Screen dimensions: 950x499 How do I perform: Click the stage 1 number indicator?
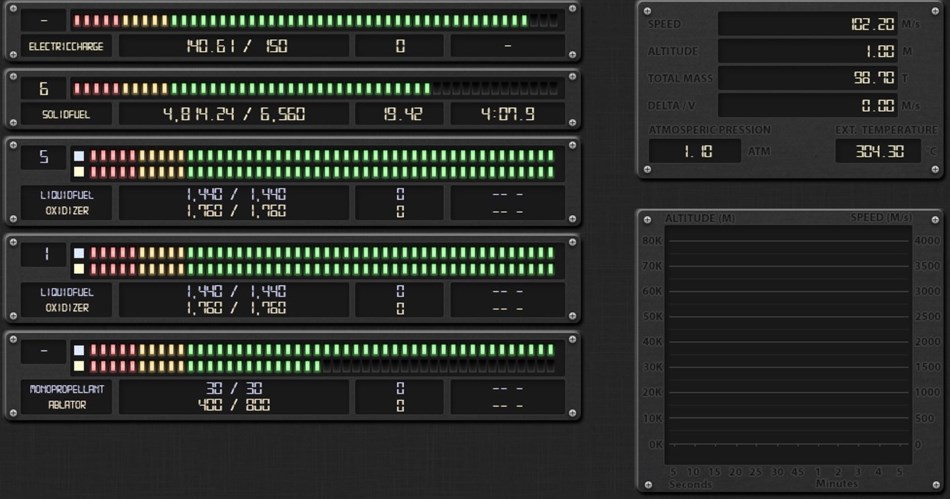pyautogui.click(x=44, y=254)
